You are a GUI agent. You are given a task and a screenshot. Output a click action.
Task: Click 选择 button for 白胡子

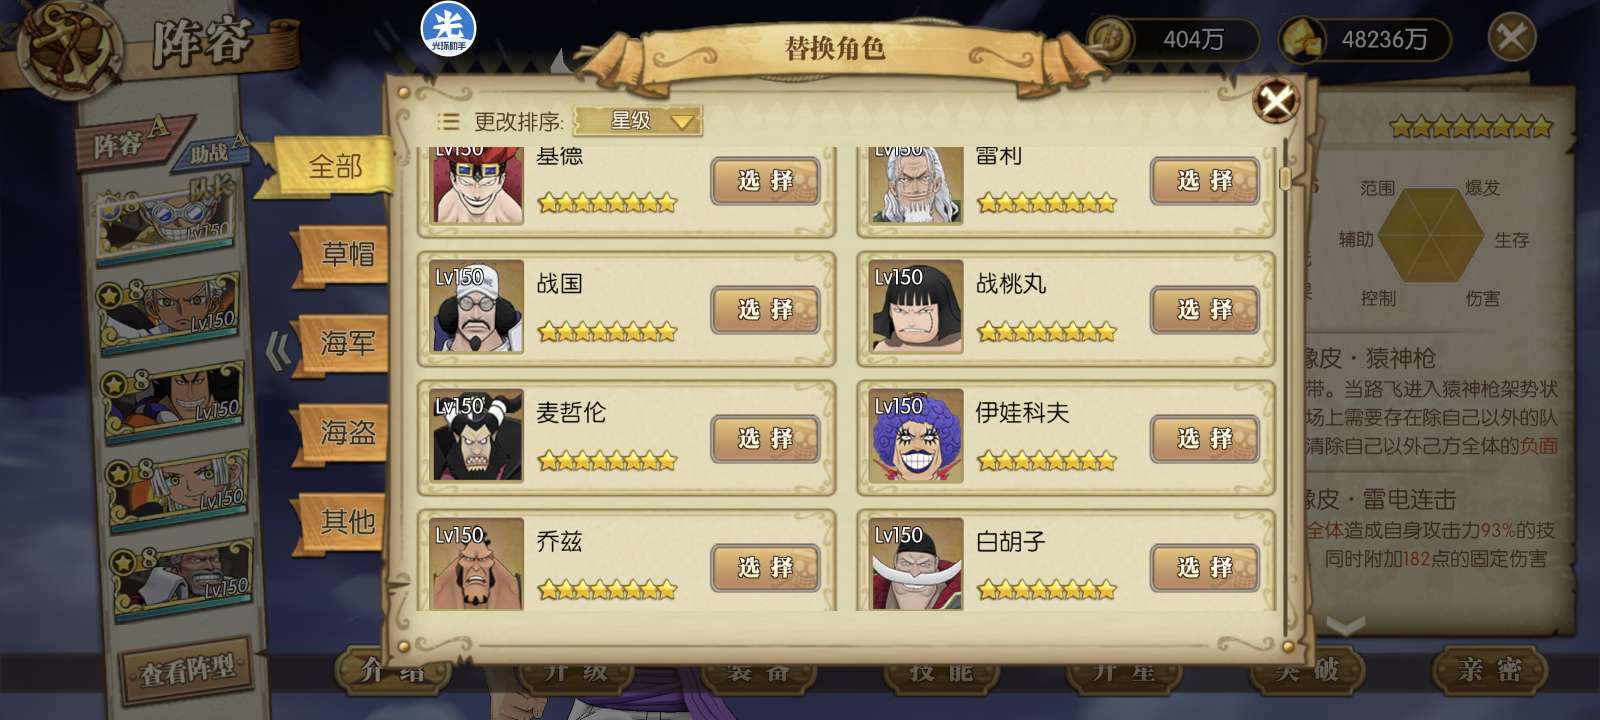click(1205, 567)
